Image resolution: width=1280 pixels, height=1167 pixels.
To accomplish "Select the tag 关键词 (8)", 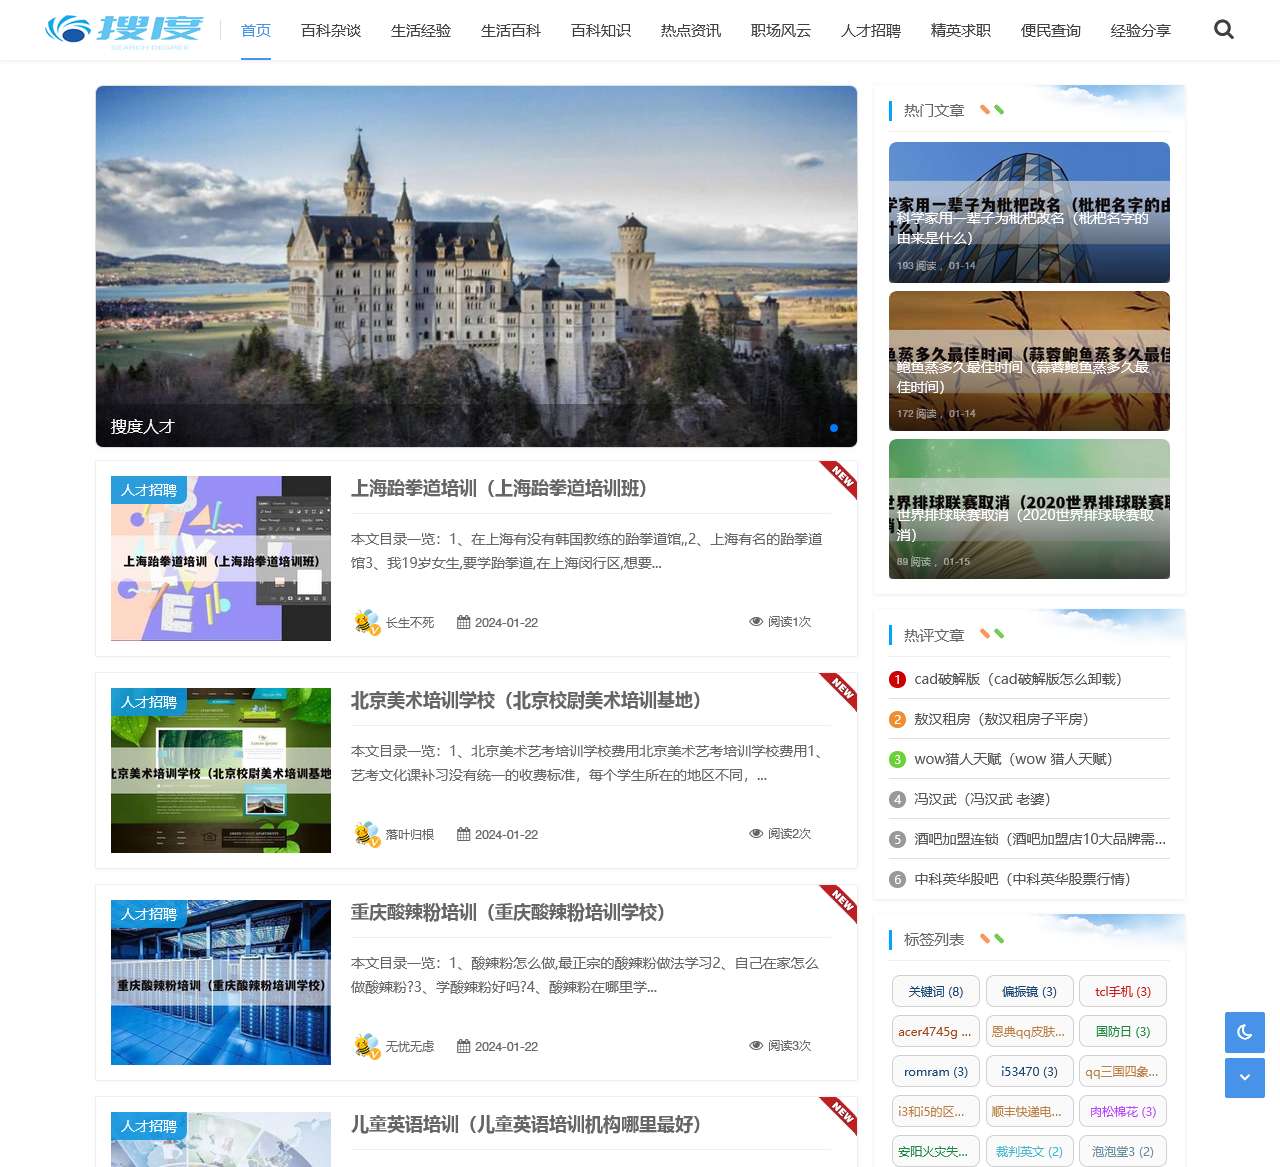I will [x=934, y=991].
